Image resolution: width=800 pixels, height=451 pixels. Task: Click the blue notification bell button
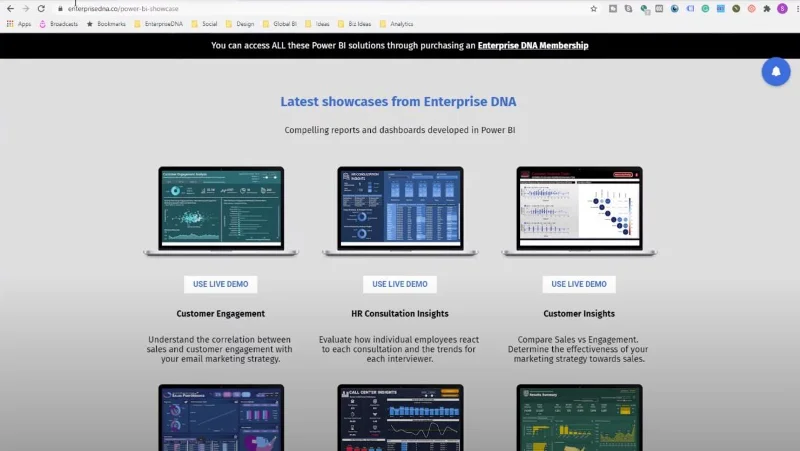[776, 71]
